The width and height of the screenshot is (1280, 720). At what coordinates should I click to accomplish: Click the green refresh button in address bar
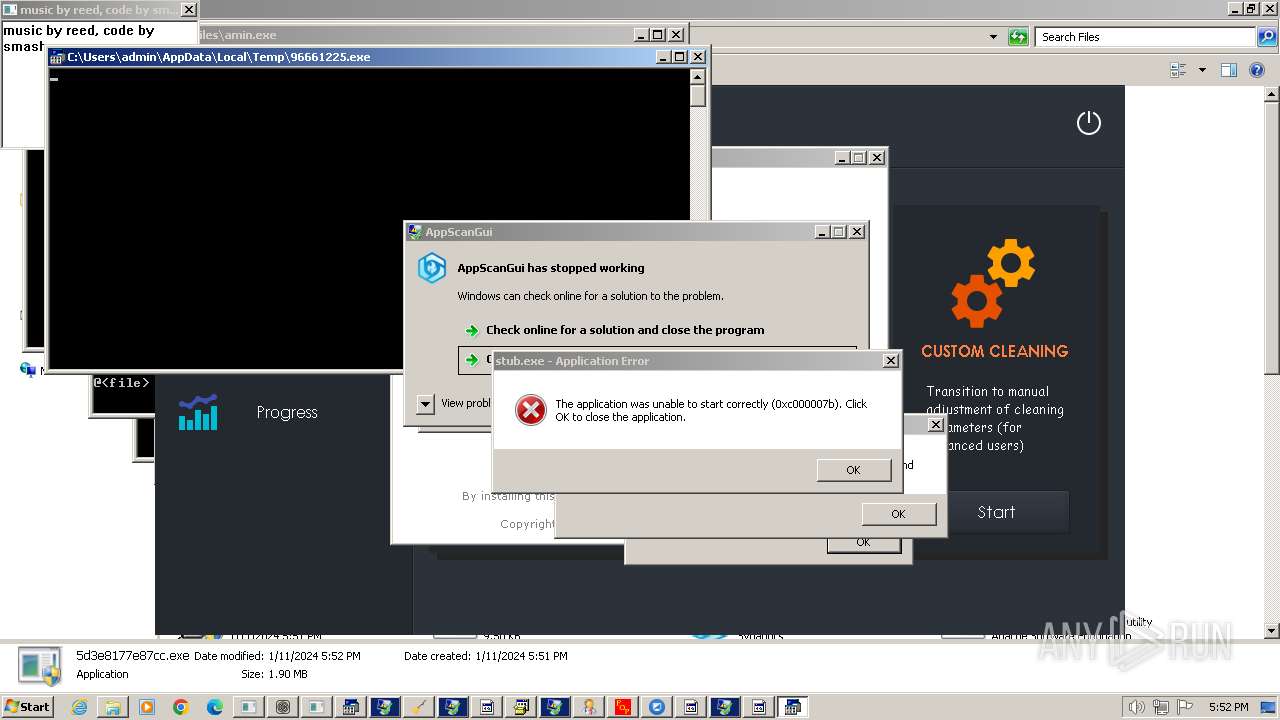(1018, 37)
